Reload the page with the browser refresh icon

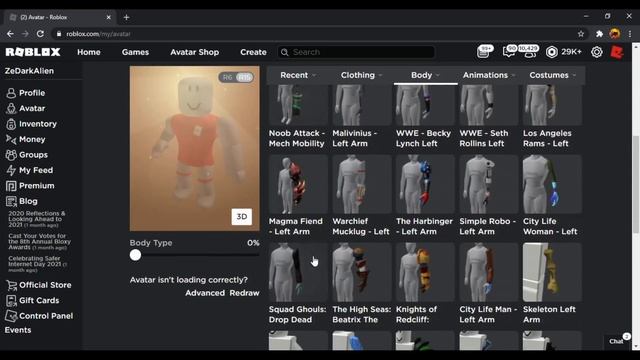(40, 34)
